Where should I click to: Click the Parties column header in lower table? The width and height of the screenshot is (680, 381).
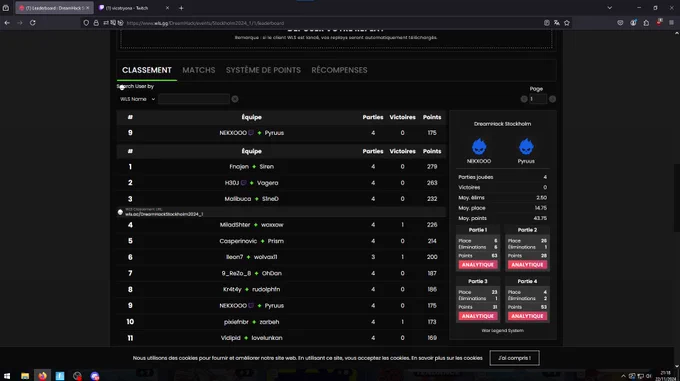tap(373, 151)
